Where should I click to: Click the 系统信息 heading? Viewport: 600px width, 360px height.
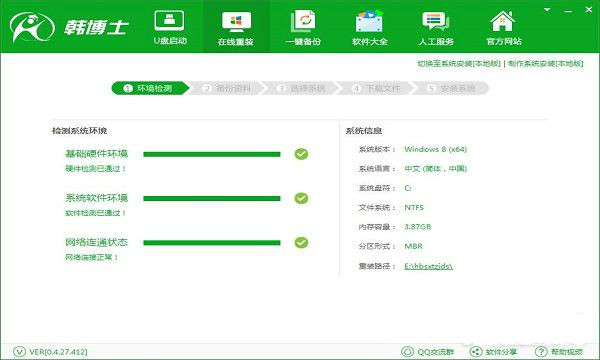364,131
